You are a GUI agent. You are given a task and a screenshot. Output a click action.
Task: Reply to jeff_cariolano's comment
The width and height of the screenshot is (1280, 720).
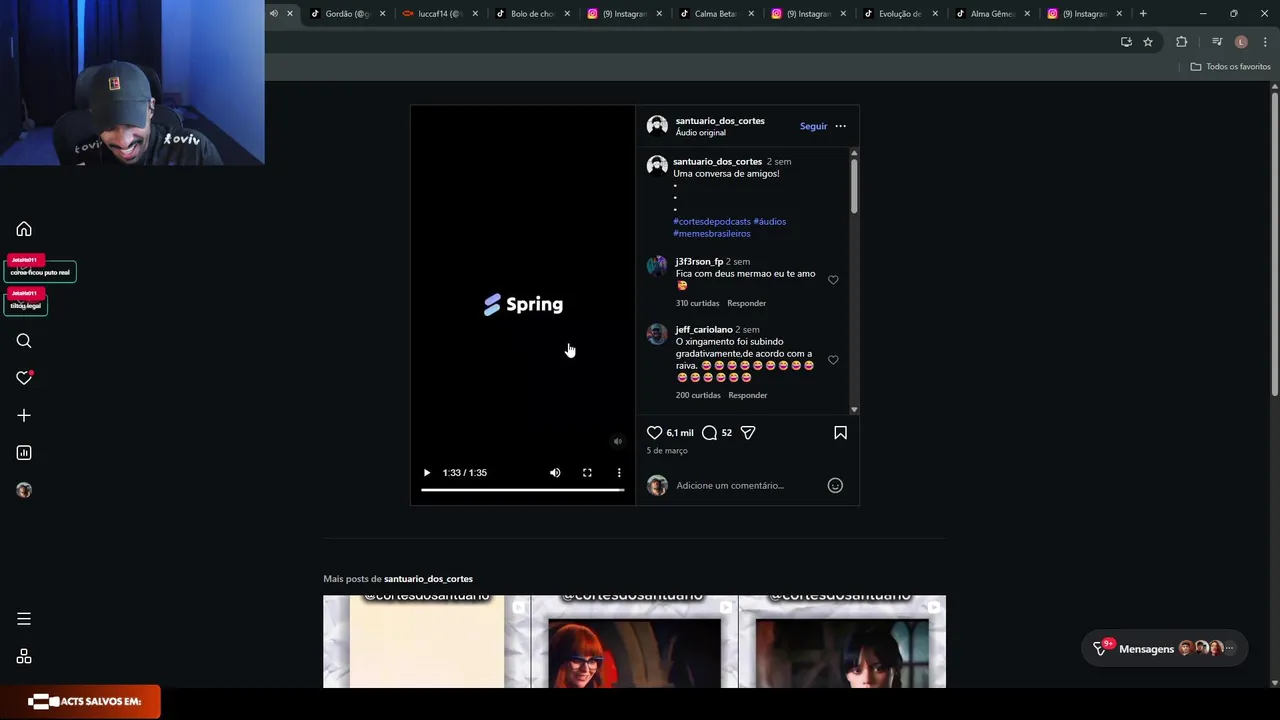(748, 395)
